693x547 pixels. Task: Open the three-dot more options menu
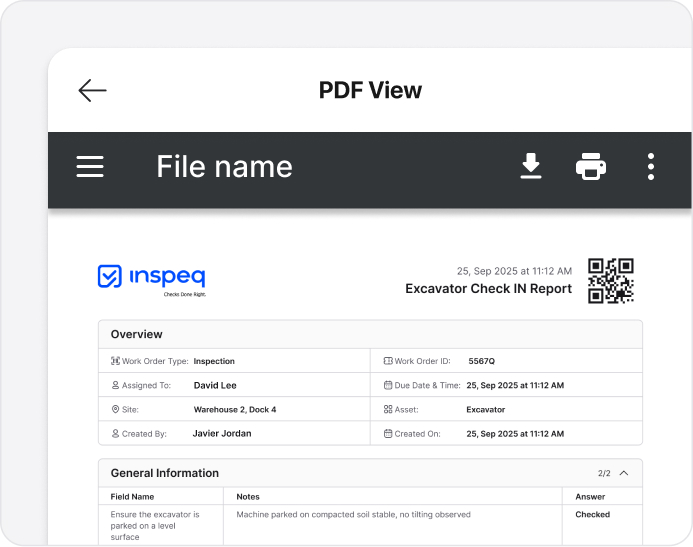coord(651,167)
